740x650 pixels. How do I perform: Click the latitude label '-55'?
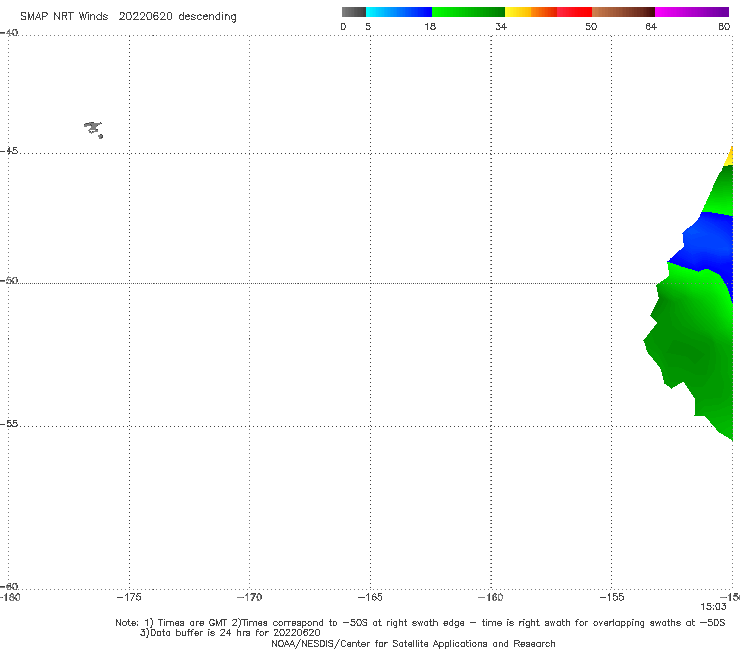pos(9,423)
